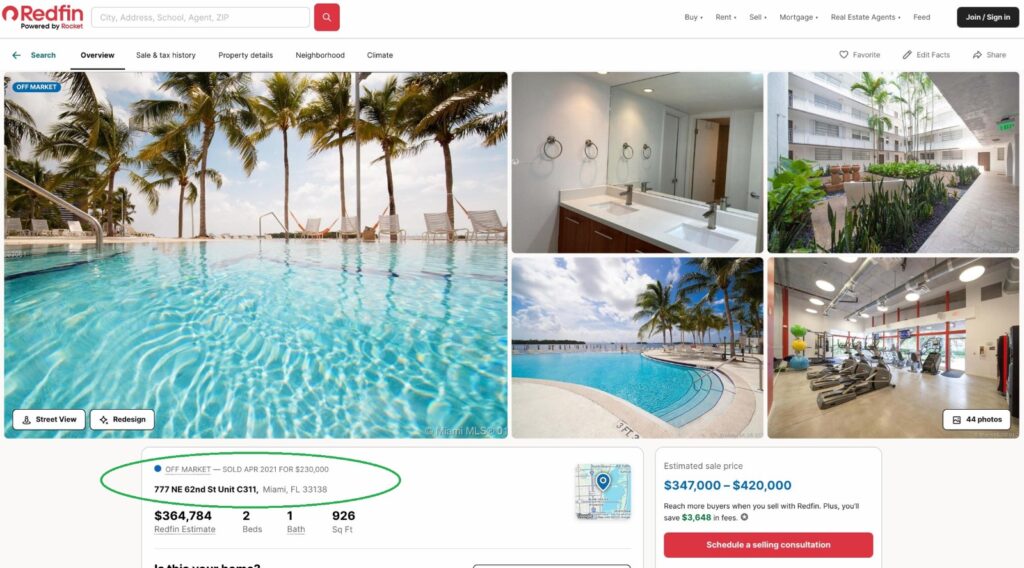Expand the Buy dropdown menu
This screenshot has height=568, width=1024.
tap(693, 17)
